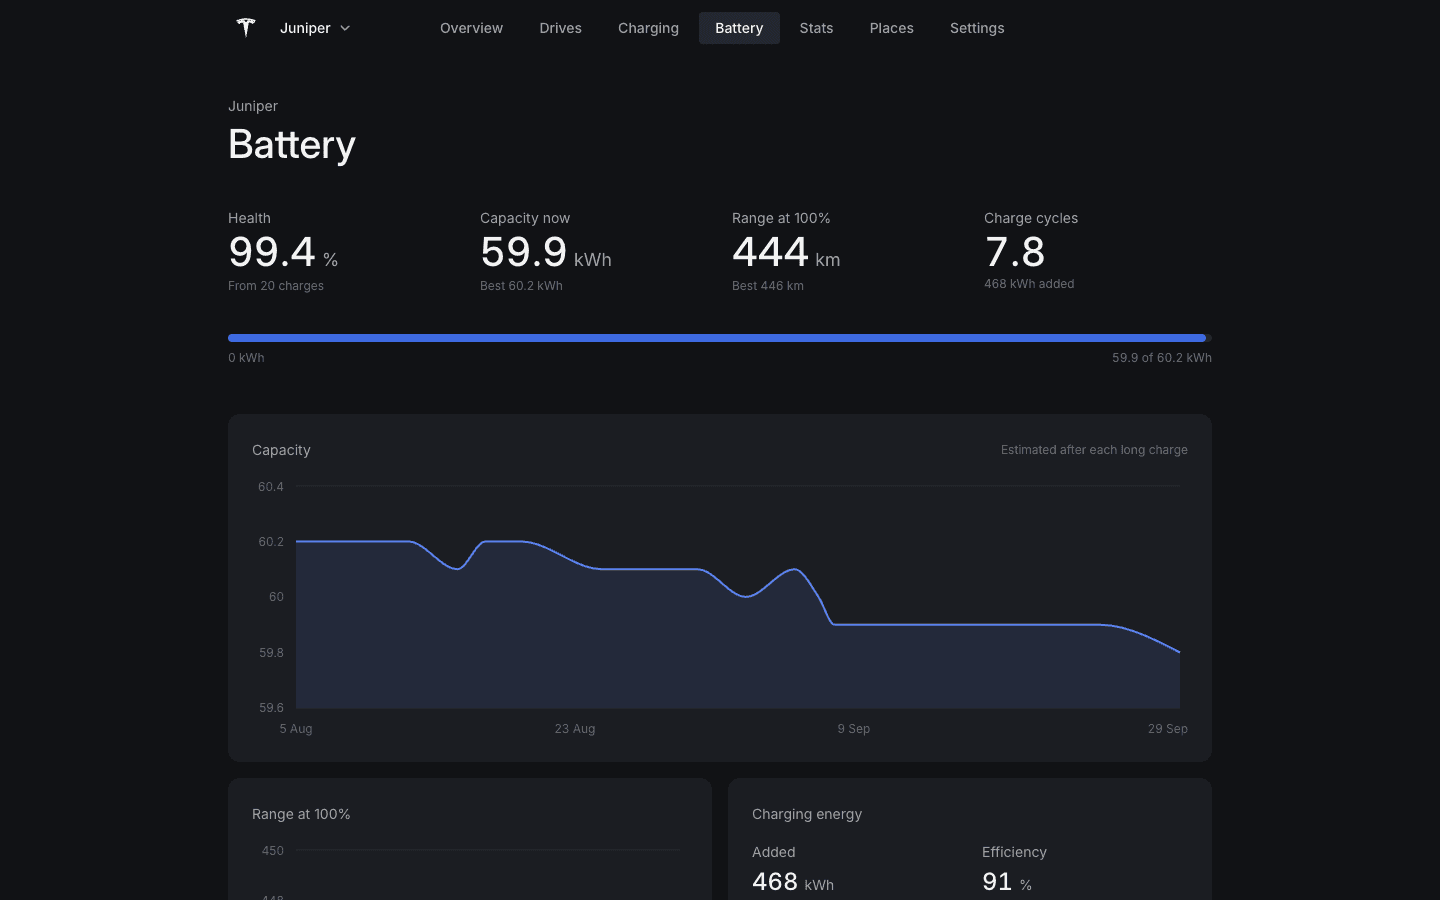Open the Settings tab
This screenshot has height=900, width=1440.
click(x=977, y=28)
